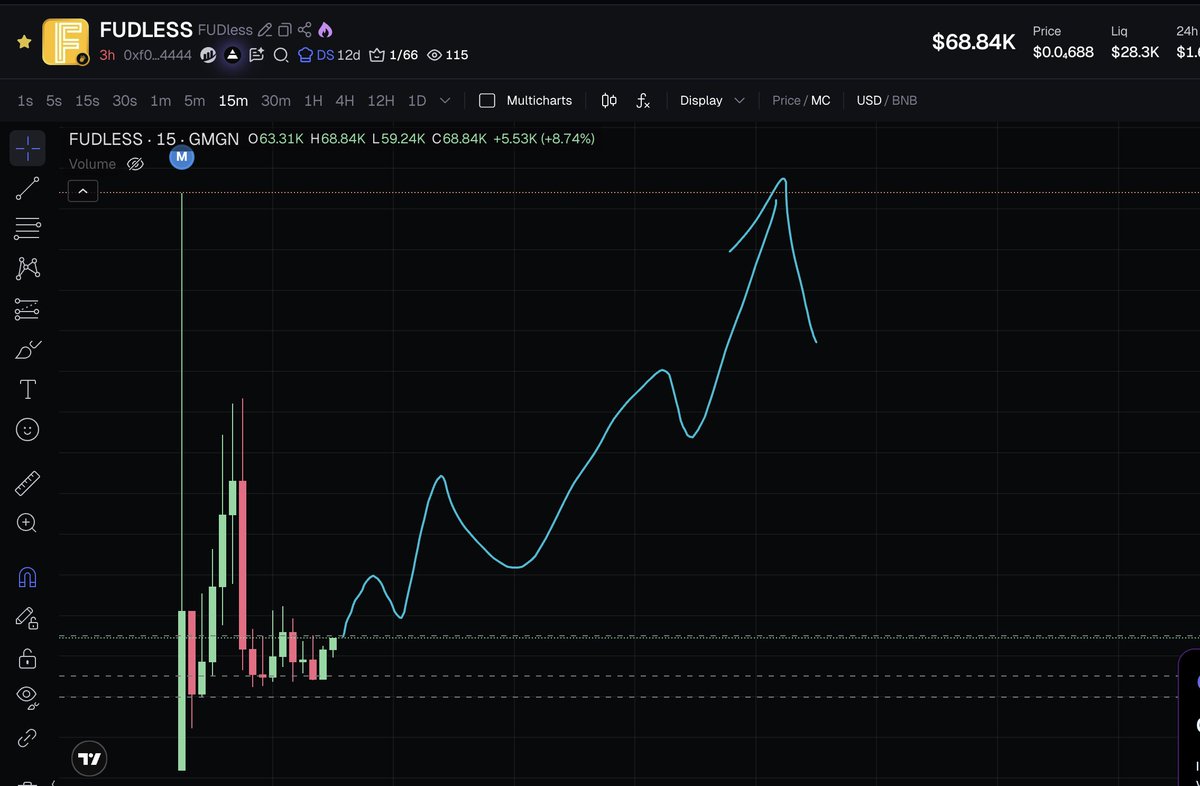Switch to the 15s timeframe

pyautogui.click(x=87, y=100)
